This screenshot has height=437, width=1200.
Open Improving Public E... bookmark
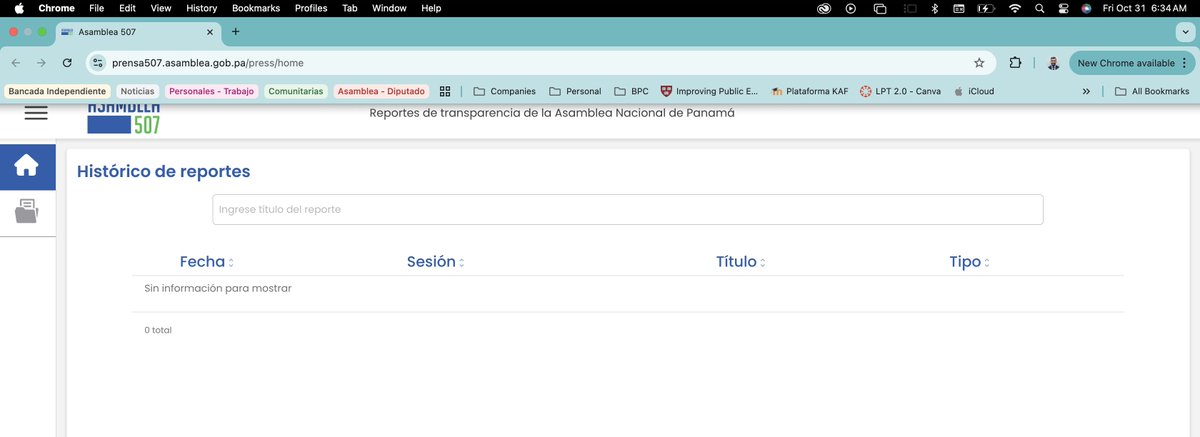(x=710, y=91)
